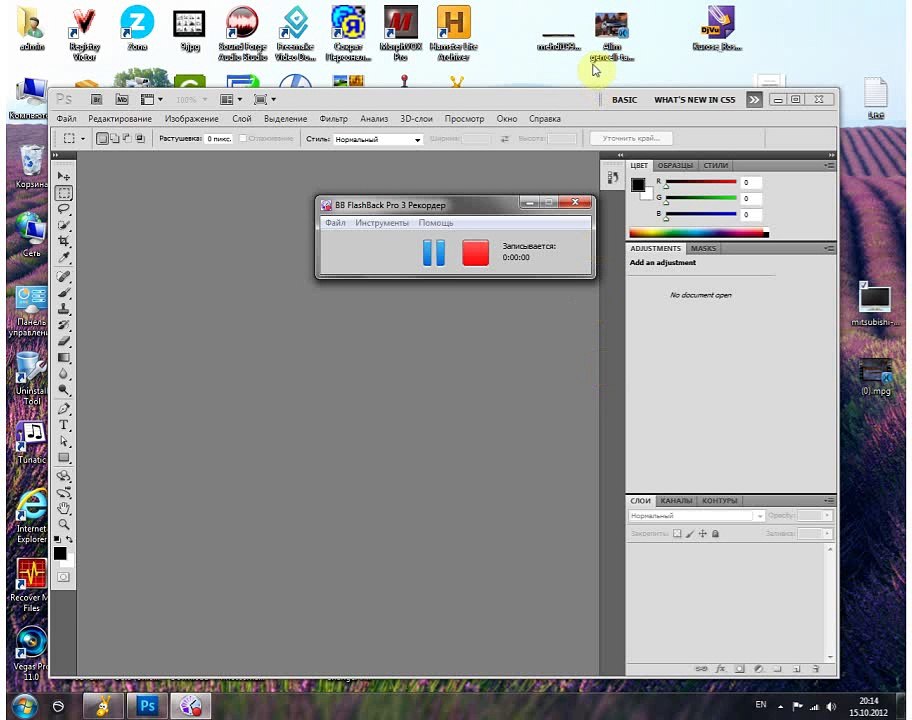Open the Изображение menu

point(191,119)
